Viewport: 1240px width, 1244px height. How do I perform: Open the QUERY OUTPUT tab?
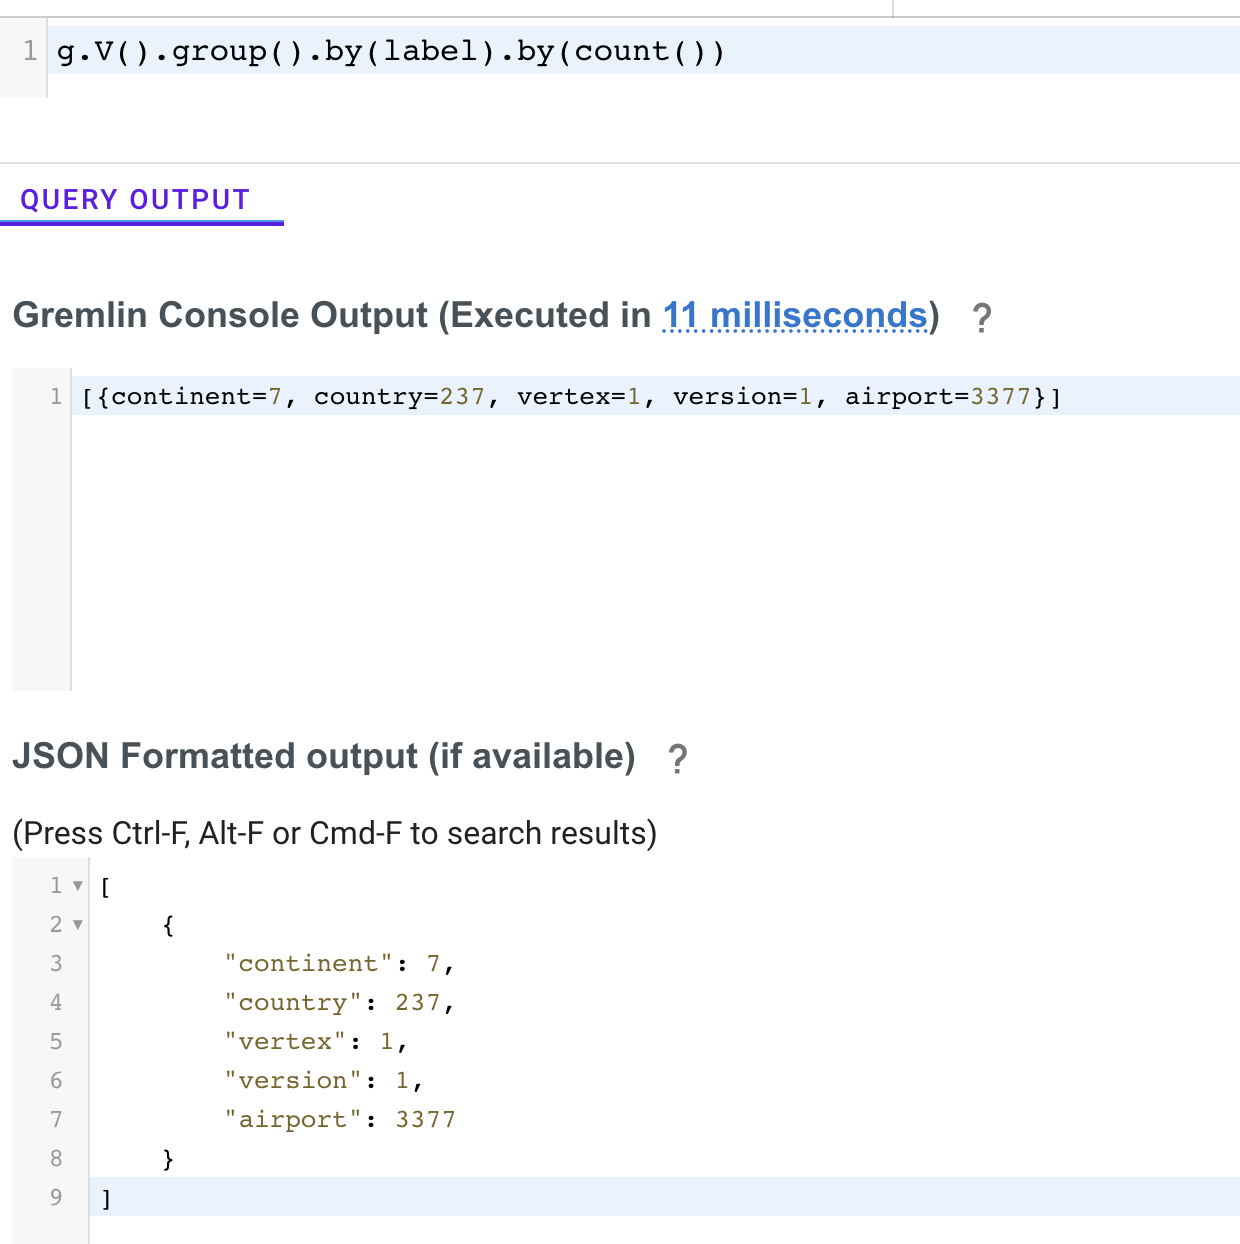[x=135, y=200]
